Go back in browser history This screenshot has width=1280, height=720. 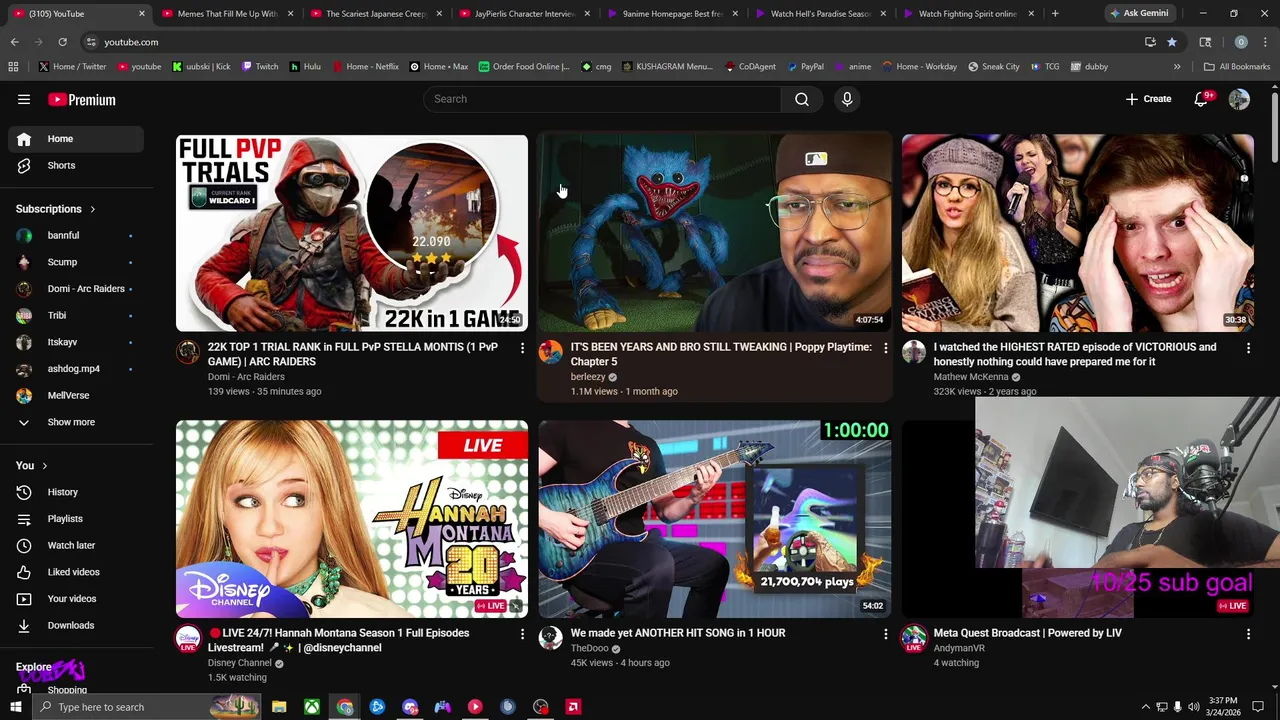click(x=15, y=42)
